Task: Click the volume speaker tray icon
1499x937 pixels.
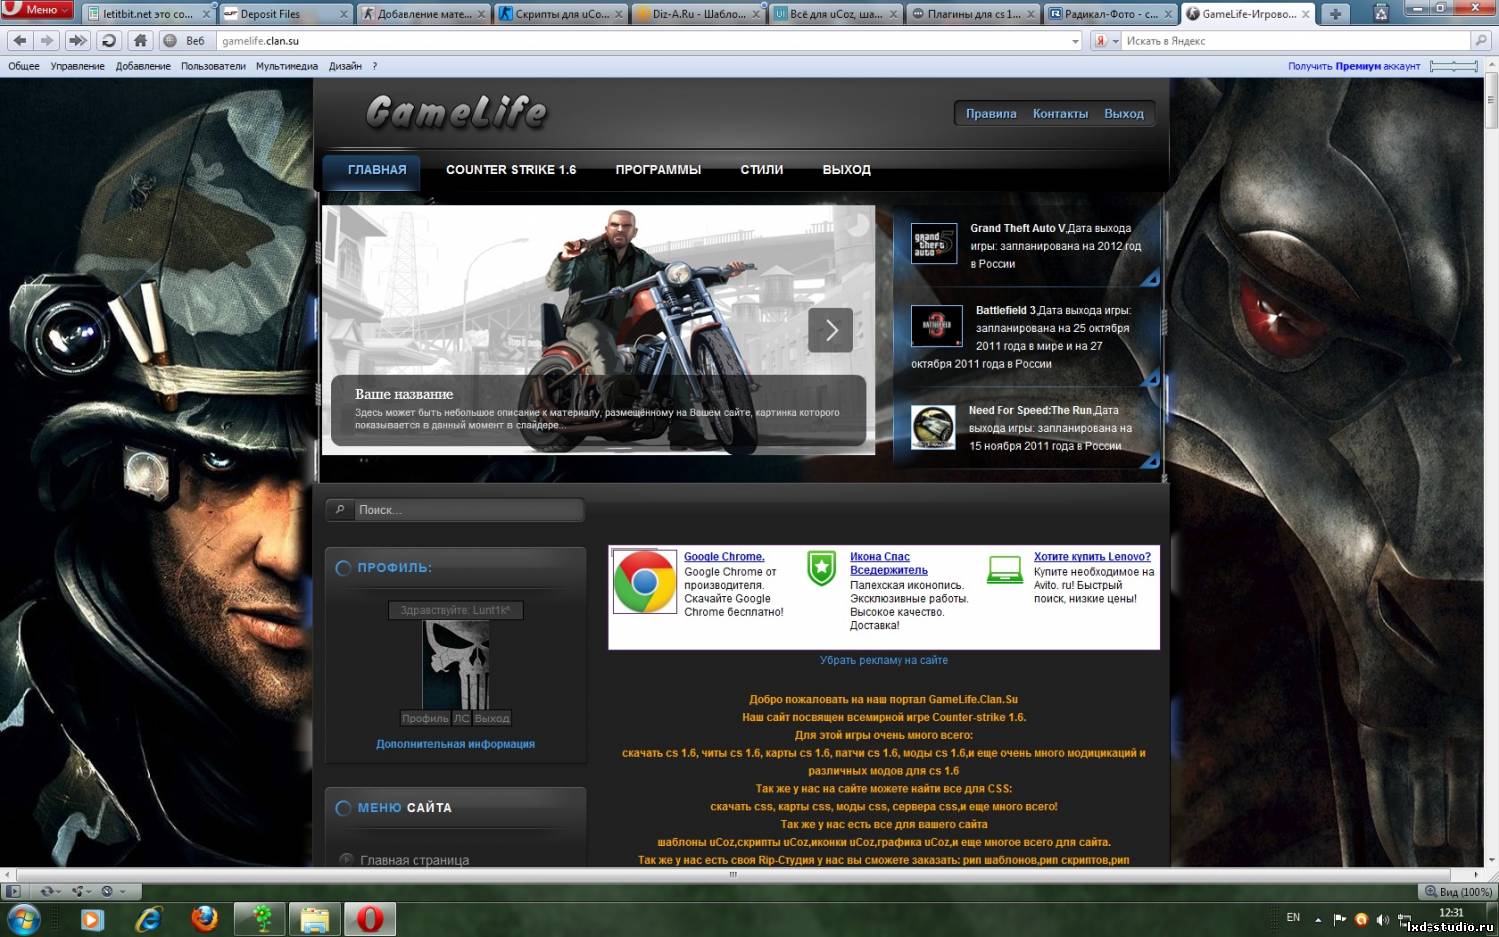Action: [x=1383, y=919]
